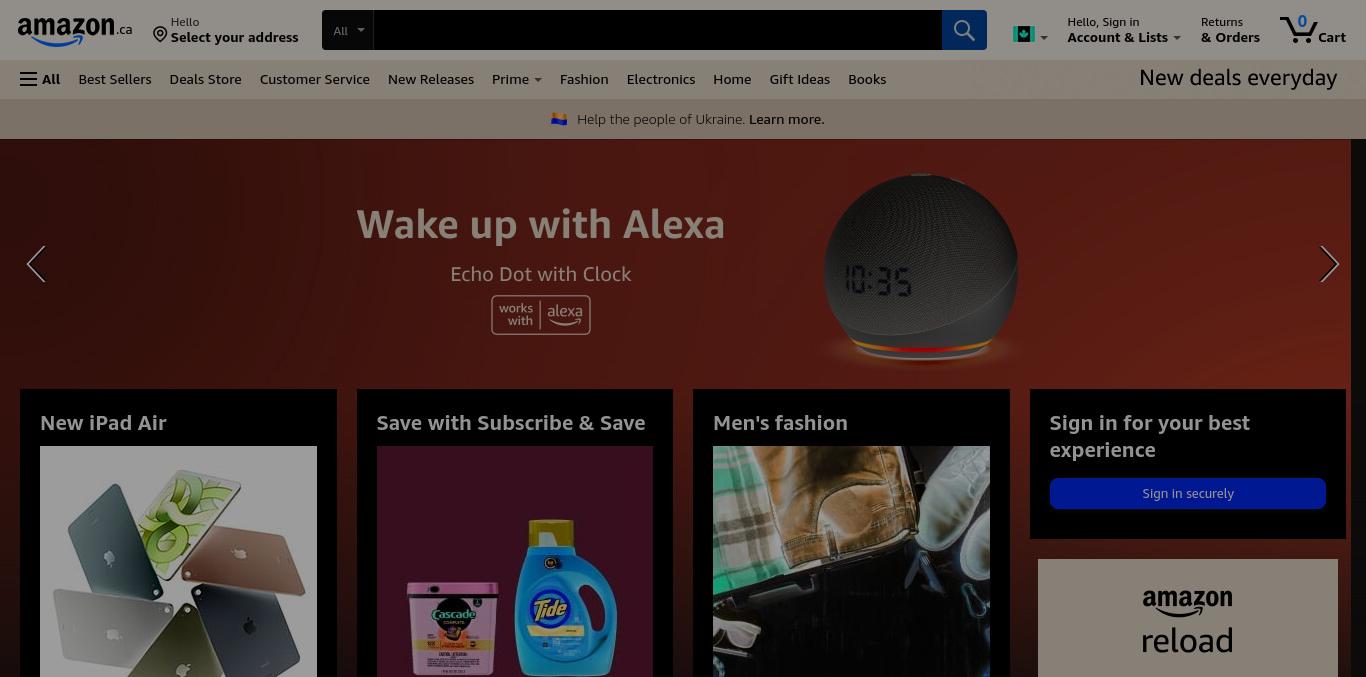This screenshot has height=677, width=1366.
Task: Open the All hamburger menu
Action: point(40,79)
